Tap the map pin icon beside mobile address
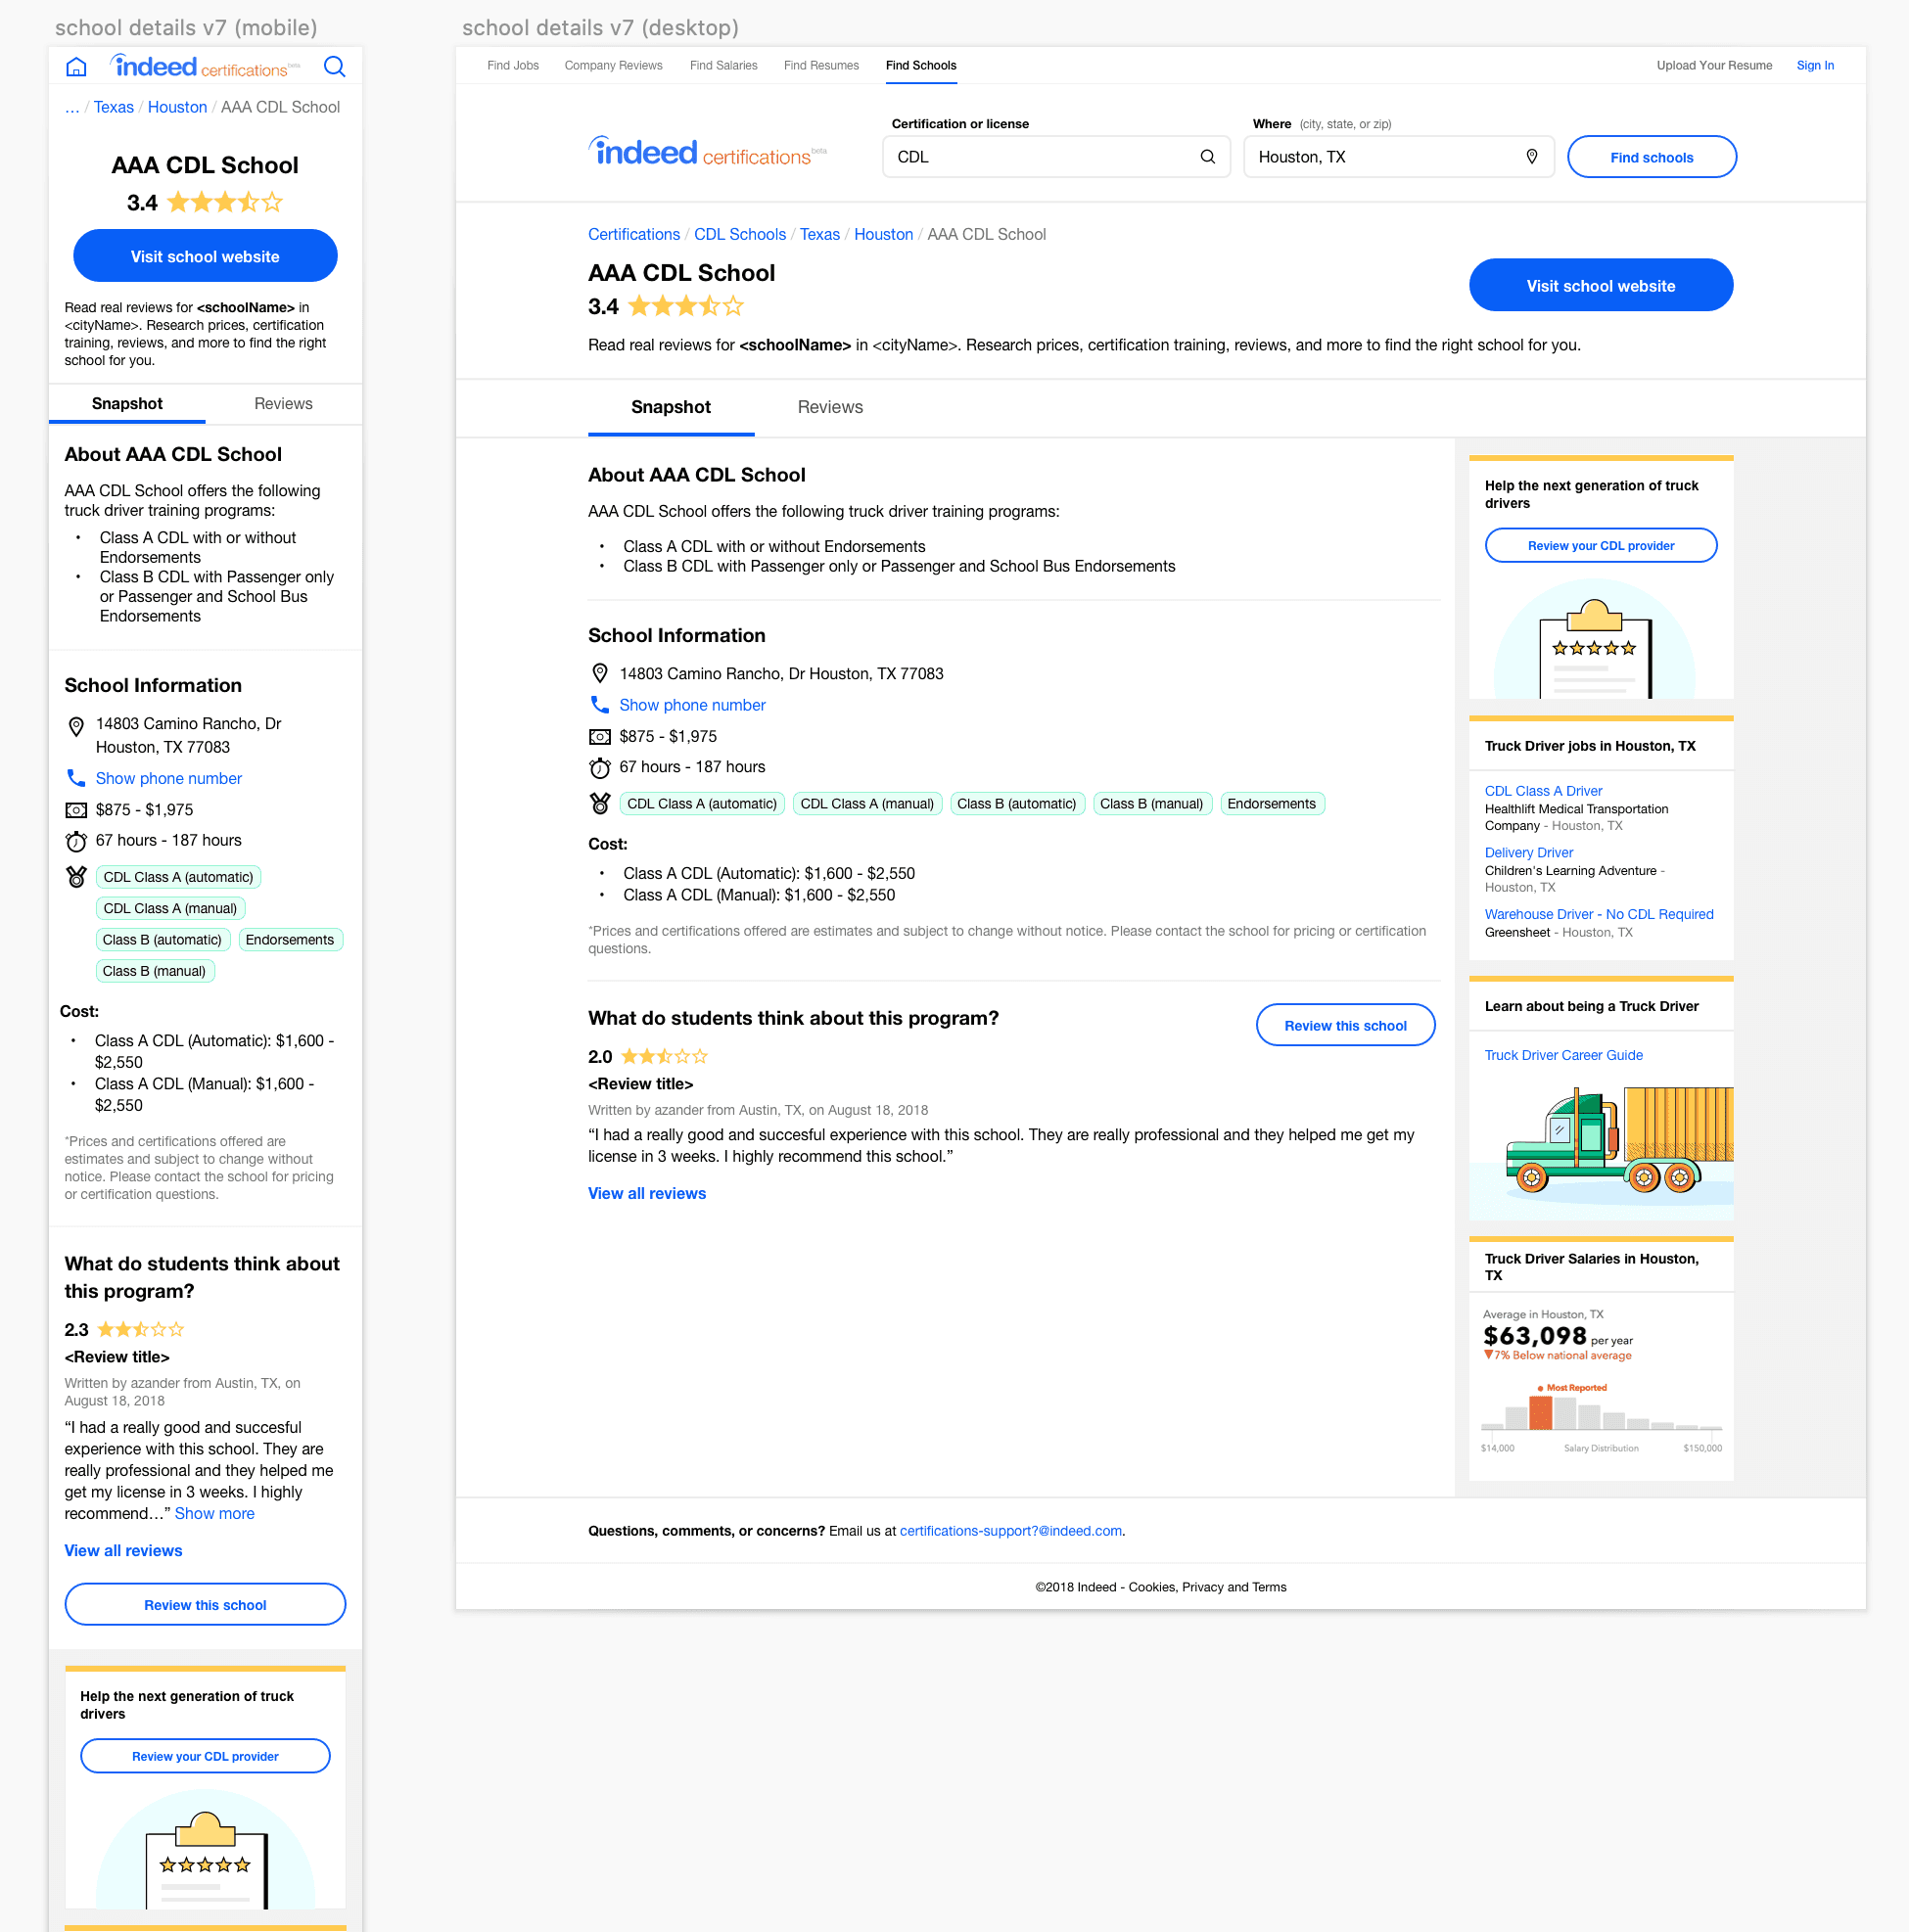 pos(75,726)
